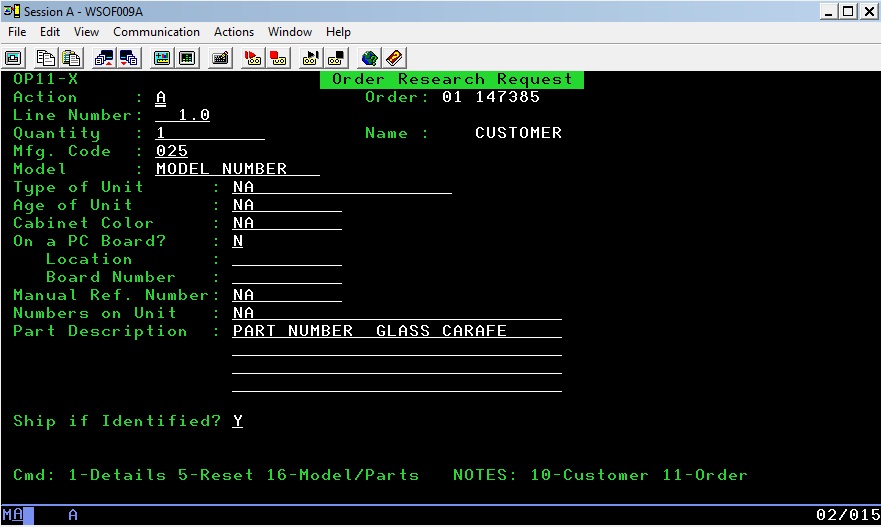Click the help book icon in toolbar

click(394, 58)
